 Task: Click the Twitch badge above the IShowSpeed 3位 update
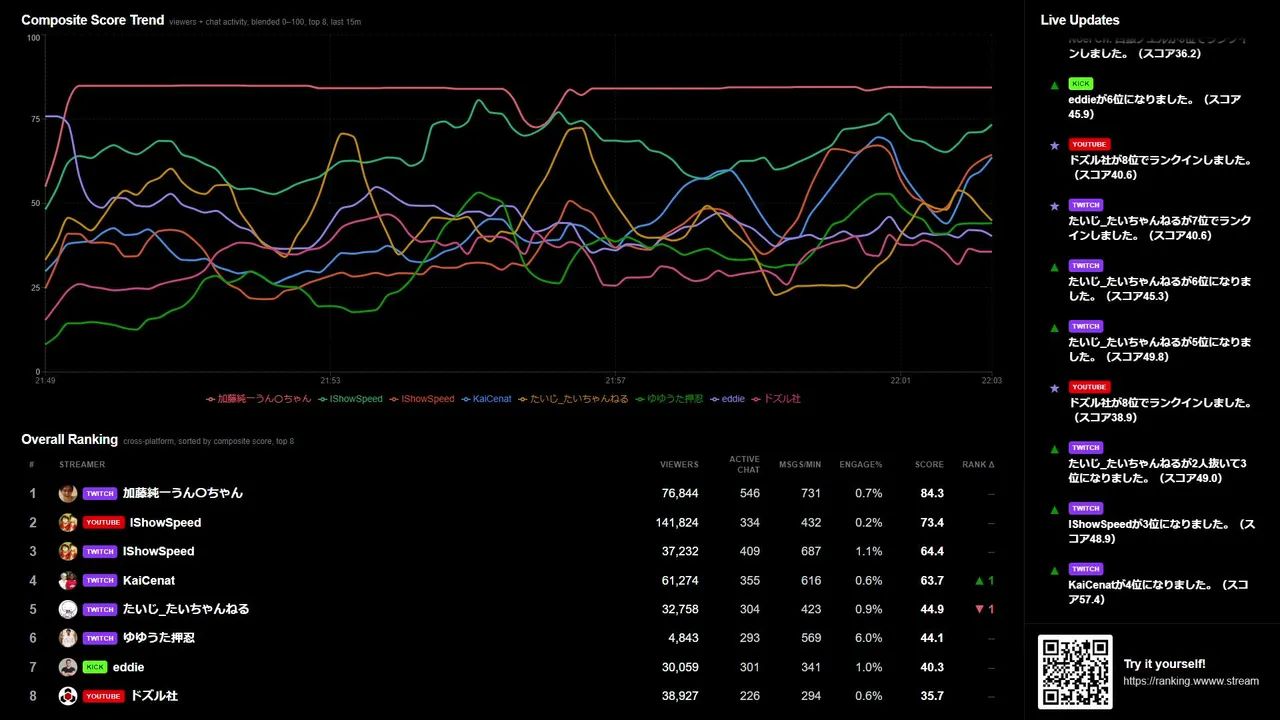pyautogui.click(x=1086, y=508)
